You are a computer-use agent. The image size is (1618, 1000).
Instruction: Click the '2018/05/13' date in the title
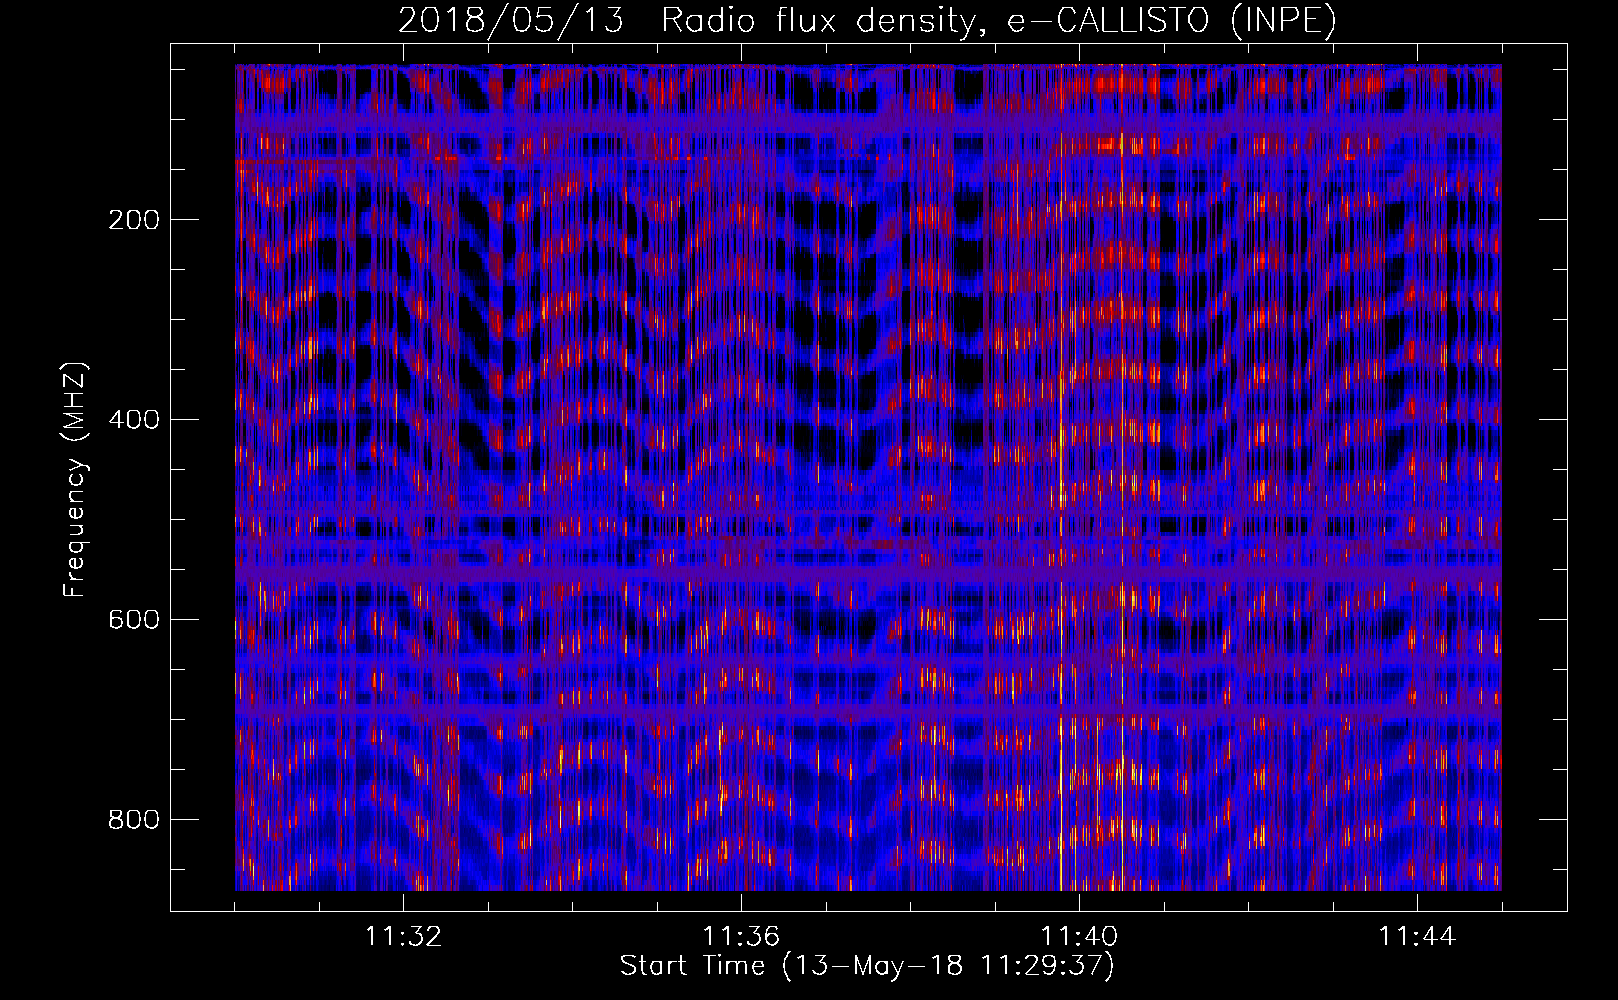(511, 20)
